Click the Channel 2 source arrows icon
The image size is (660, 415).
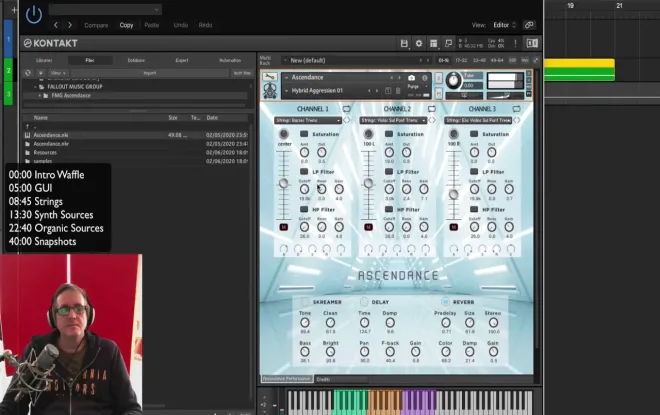(431, 120)
